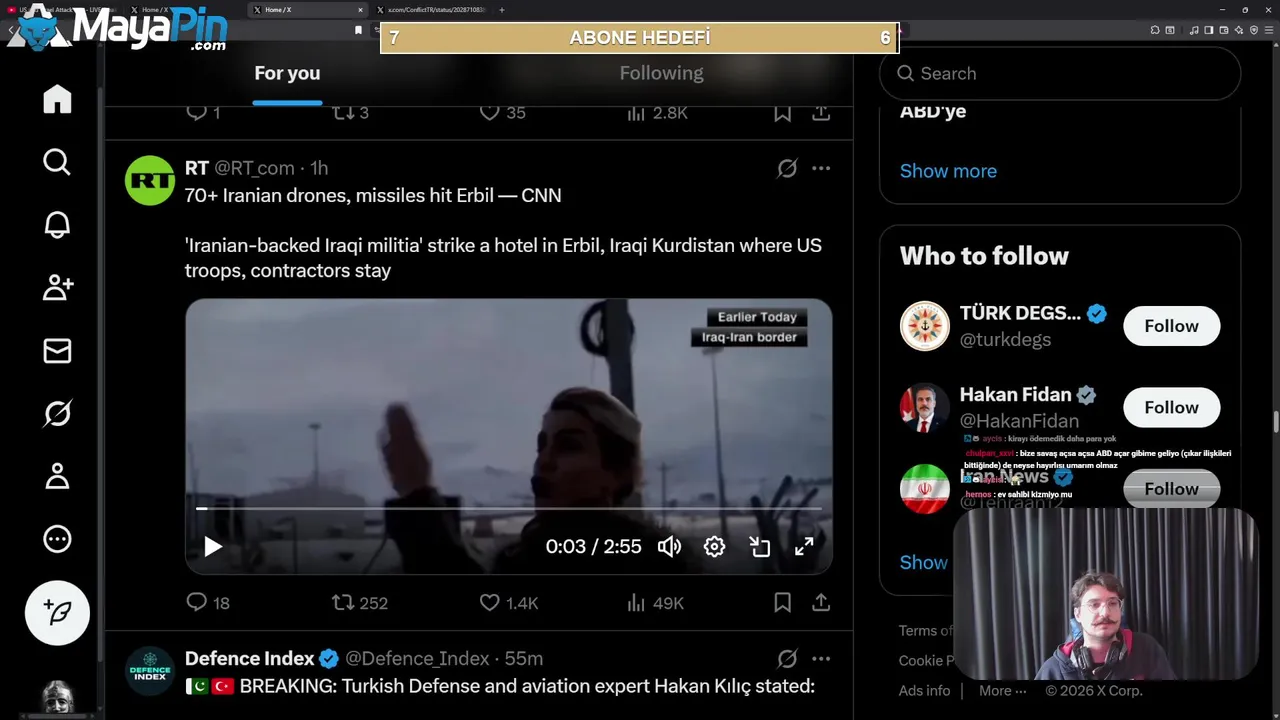Open the Defence Index avatar

point(150,671)
